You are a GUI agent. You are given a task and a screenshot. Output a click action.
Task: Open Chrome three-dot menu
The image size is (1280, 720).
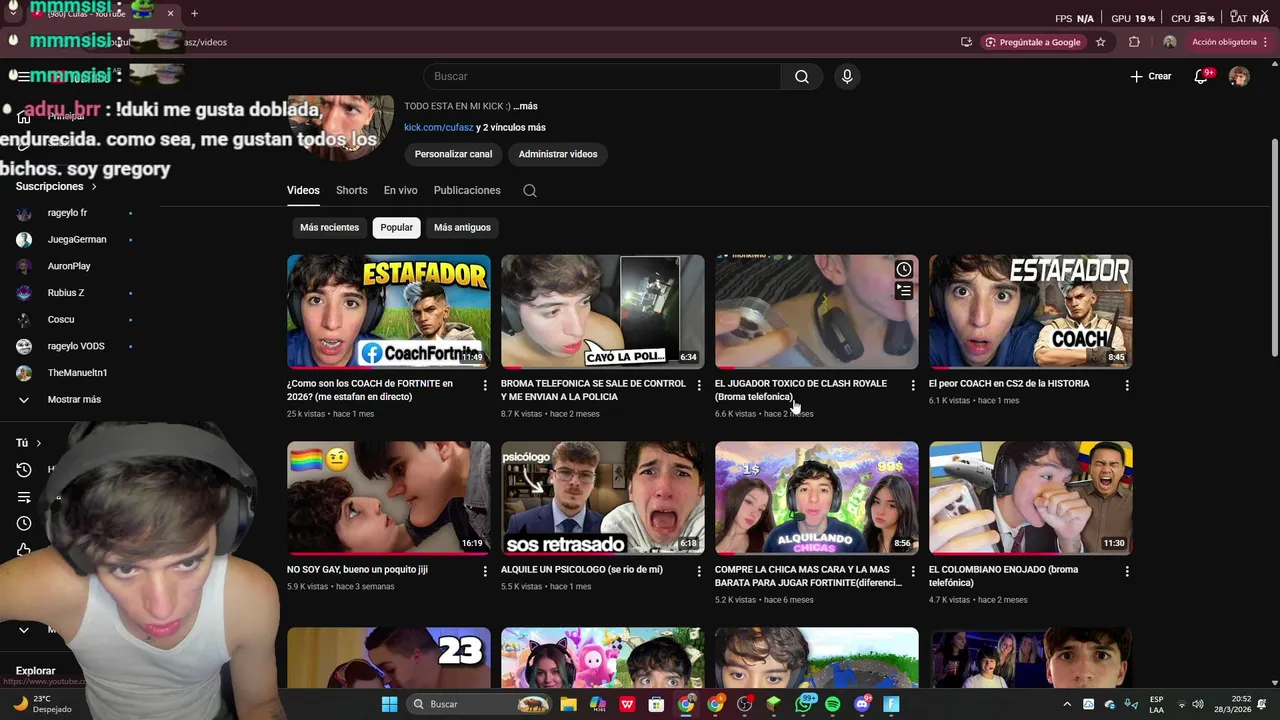pos(1267,42)
